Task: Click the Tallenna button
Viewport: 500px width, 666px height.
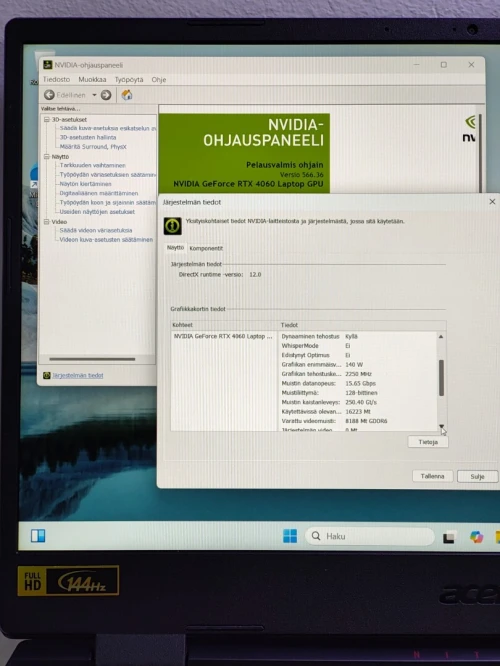Action: tap(432, 476)
